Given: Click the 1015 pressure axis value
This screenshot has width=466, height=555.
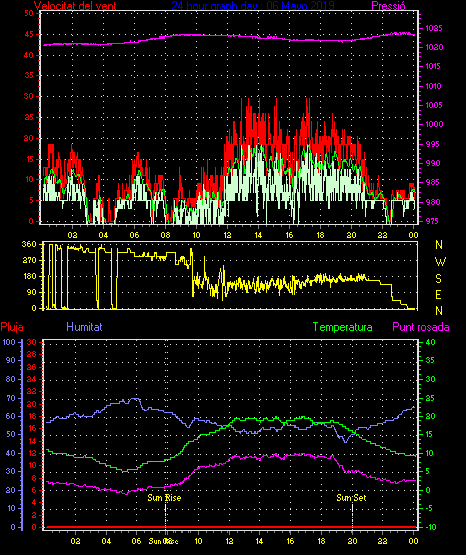Looking at the screenshot, I should 433,66.
